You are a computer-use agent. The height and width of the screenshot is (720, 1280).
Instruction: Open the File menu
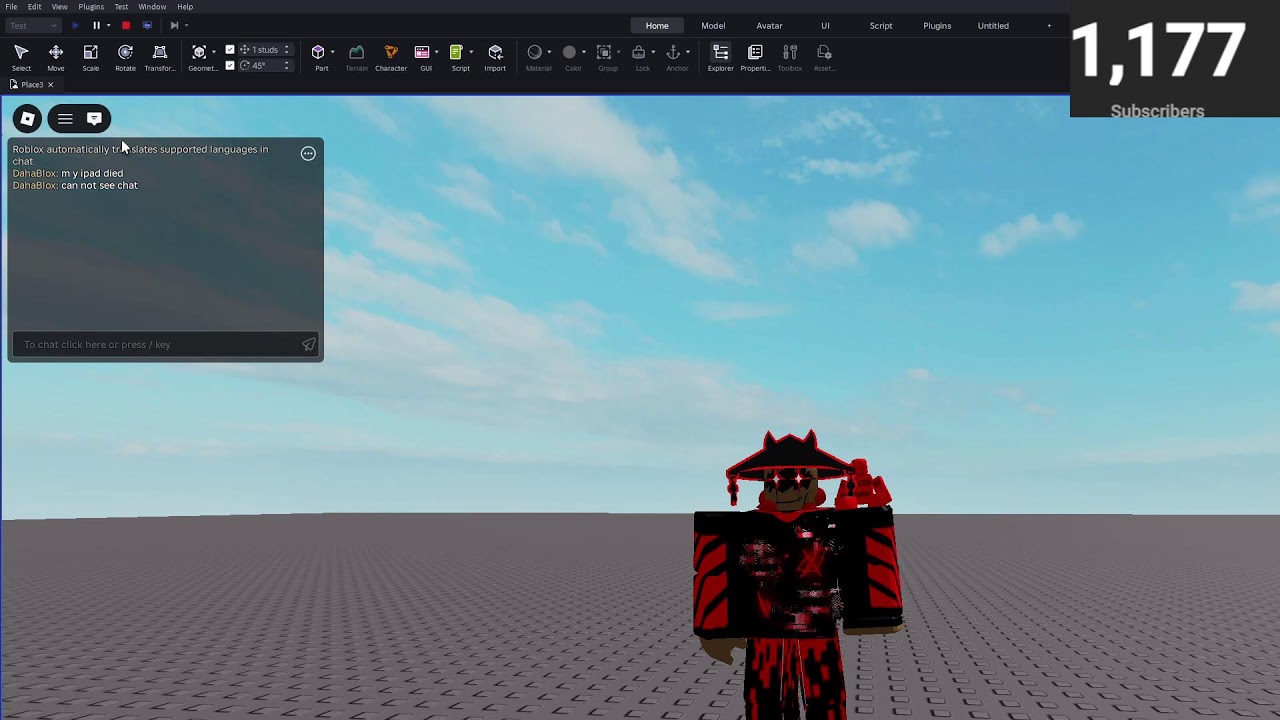click(x=11, y=7)
